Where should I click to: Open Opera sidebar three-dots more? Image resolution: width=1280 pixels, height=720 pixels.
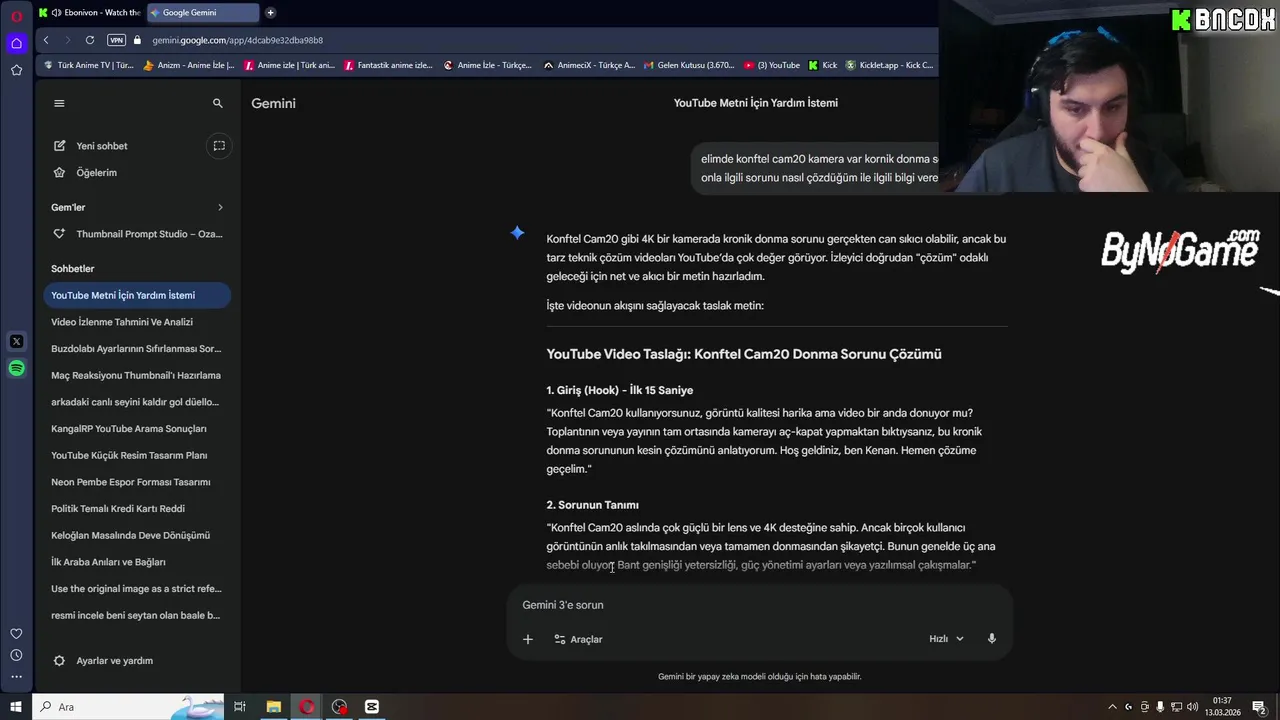tap(16, 677)
